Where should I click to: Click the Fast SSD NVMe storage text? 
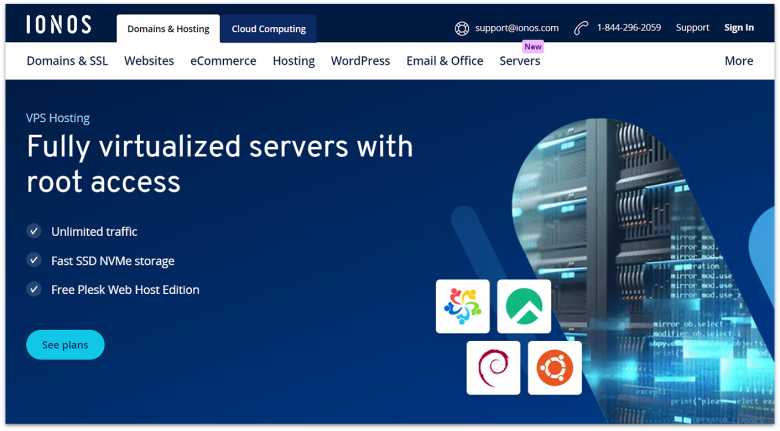click(113, 261)
